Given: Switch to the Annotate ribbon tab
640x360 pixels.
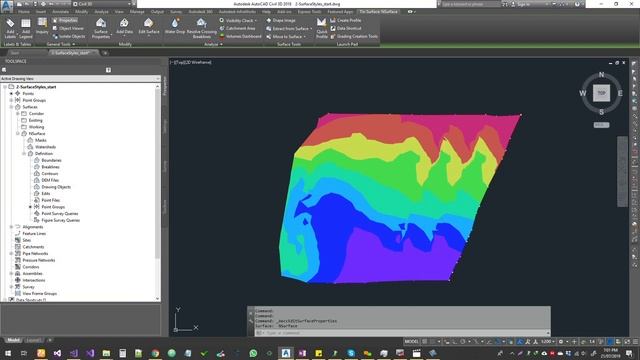Looking at the screenshot, I should (60, 12).
